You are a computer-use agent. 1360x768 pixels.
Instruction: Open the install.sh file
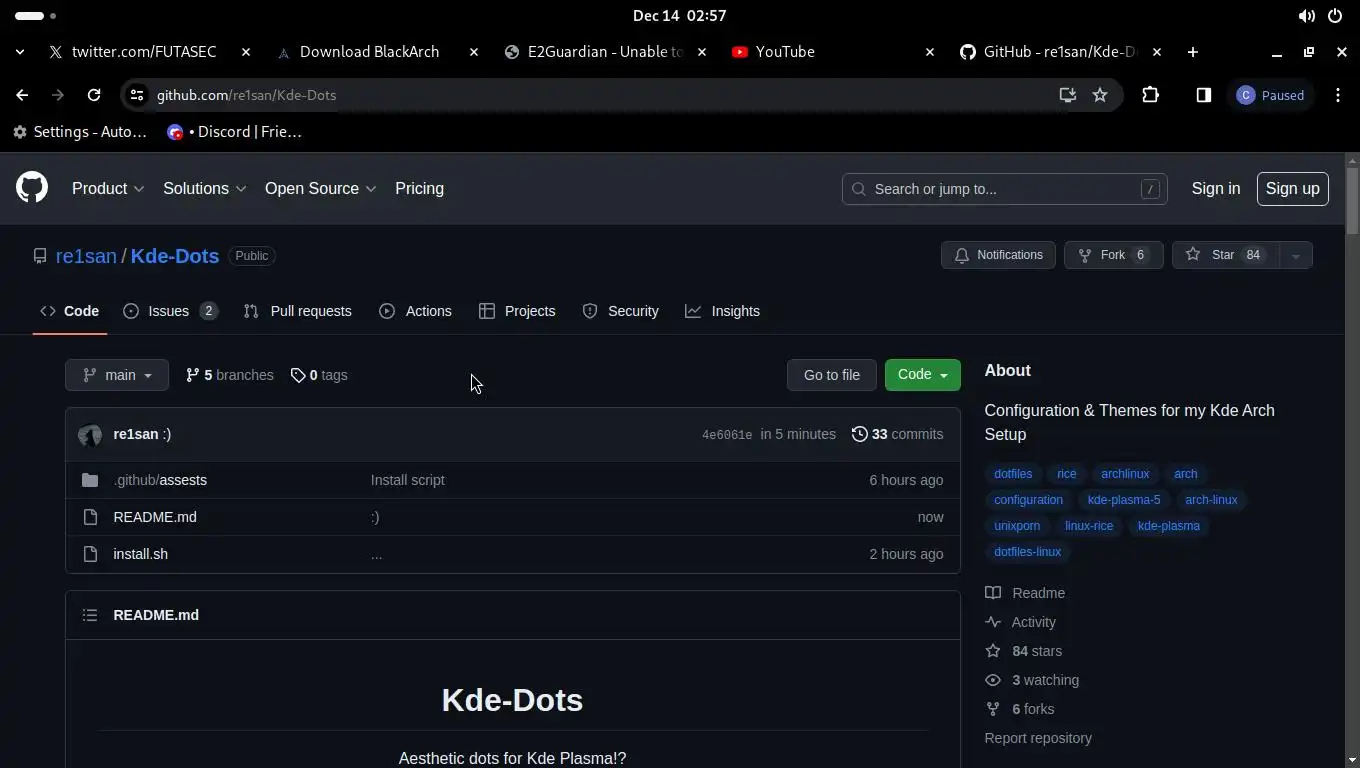click(140, 554)
